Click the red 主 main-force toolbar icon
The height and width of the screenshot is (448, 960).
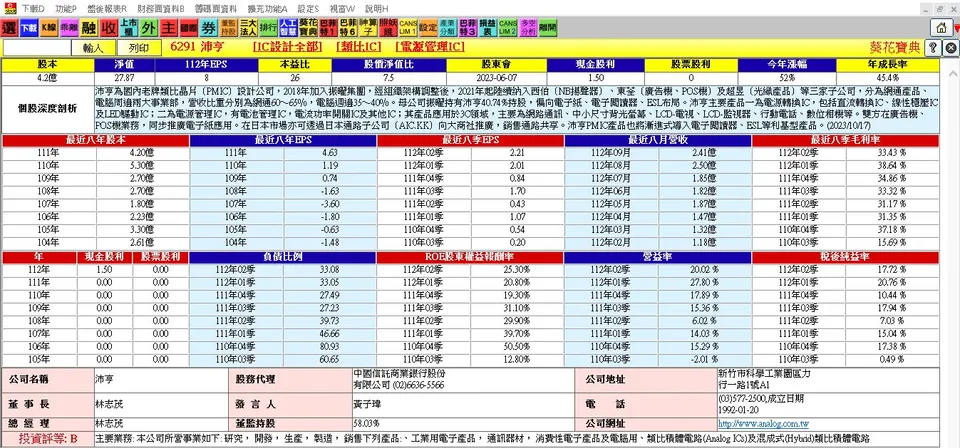click(168, 28)
